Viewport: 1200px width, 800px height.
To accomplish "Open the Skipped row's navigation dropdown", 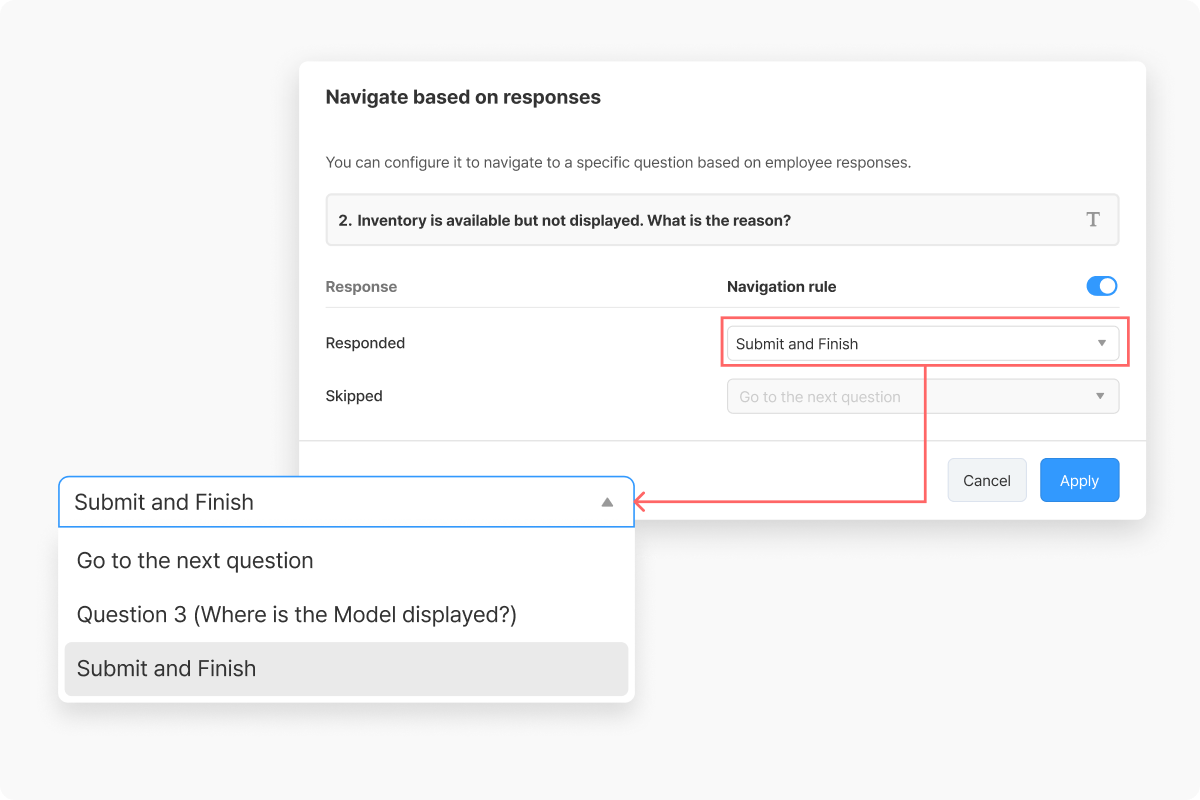I will (923, 396).
